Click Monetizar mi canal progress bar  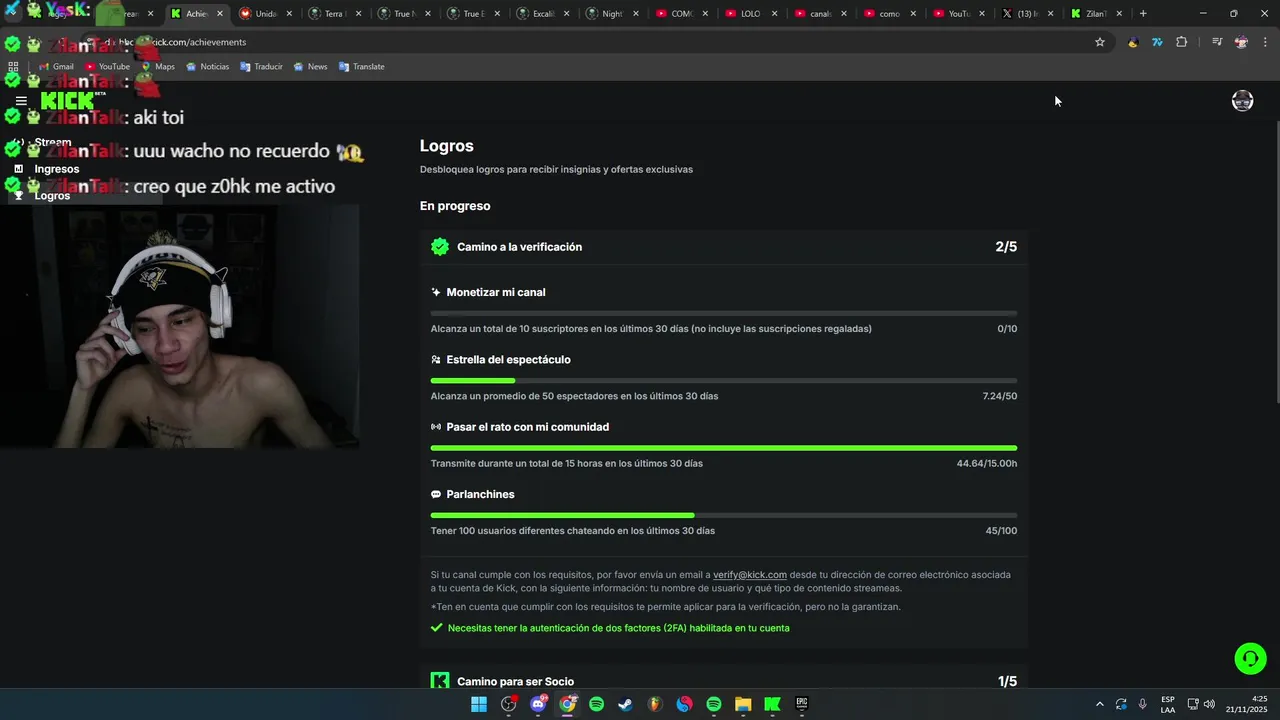coord(724,313)
